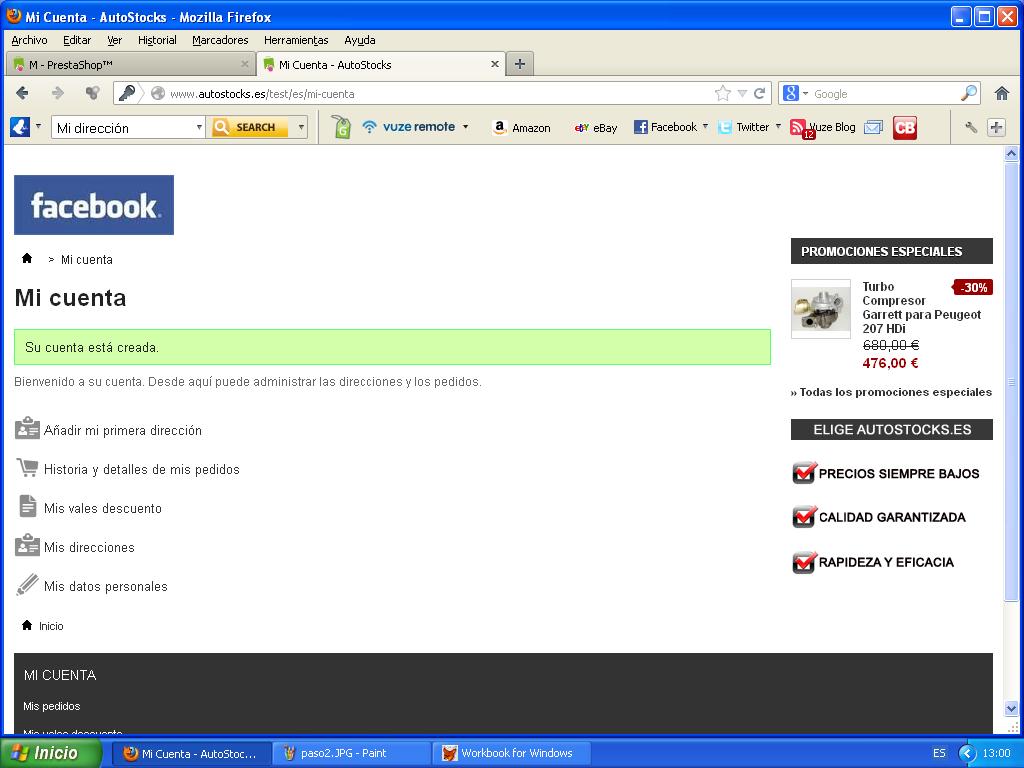Viewport: 1024px width, 768px height.
Task: Open a new tab with the plus button
Action: (x=520, y=64)
